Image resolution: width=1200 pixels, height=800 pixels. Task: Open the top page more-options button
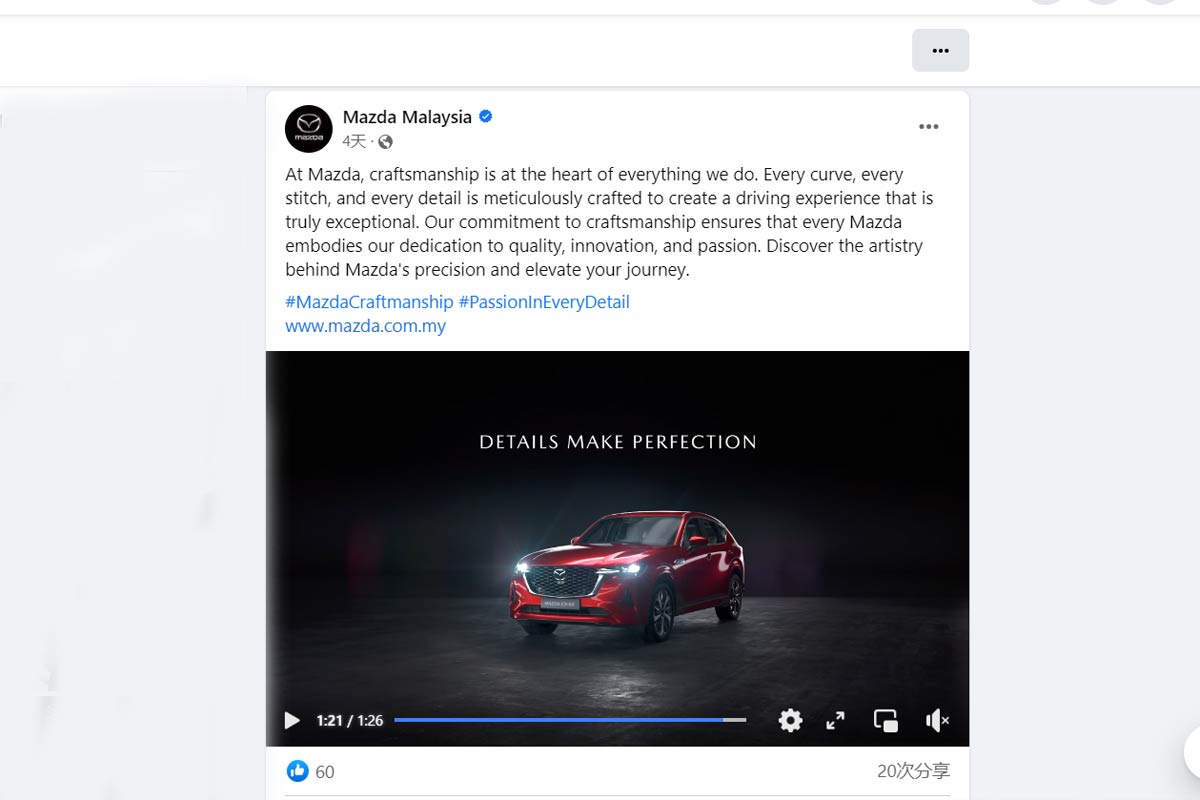(x=940, y=50)
